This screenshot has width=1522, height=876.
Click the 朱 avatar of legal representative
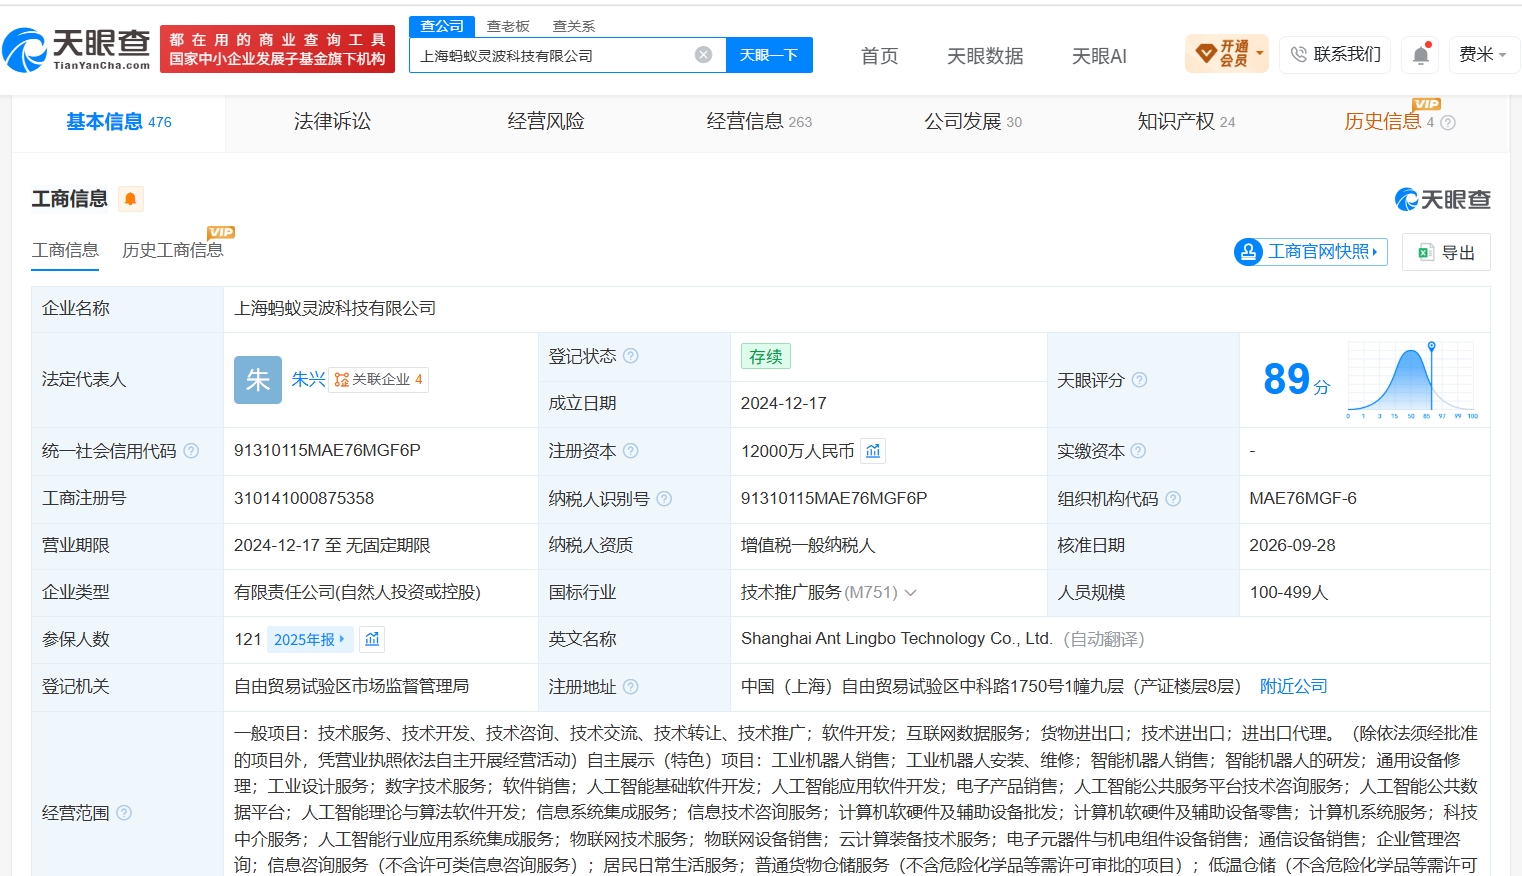(x=258, y=380)
